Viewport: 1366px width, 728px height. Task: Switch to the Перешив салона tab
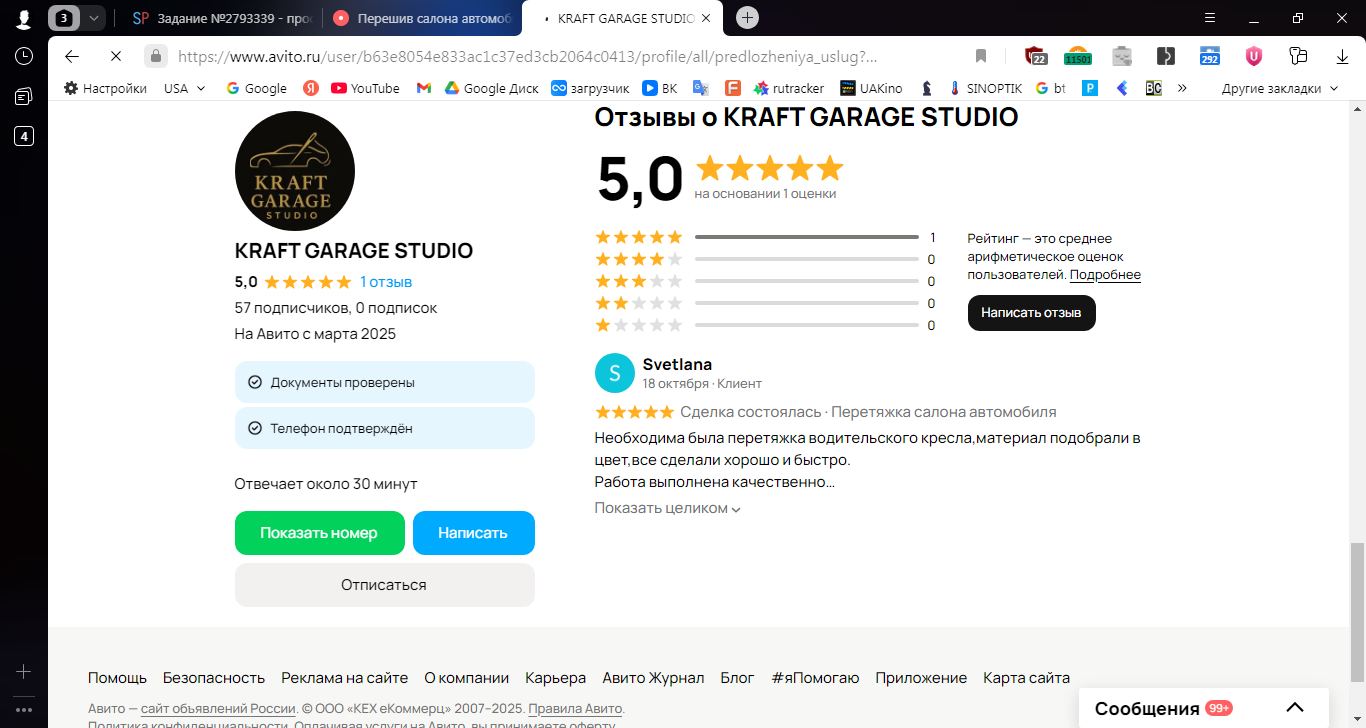(424, 18)
